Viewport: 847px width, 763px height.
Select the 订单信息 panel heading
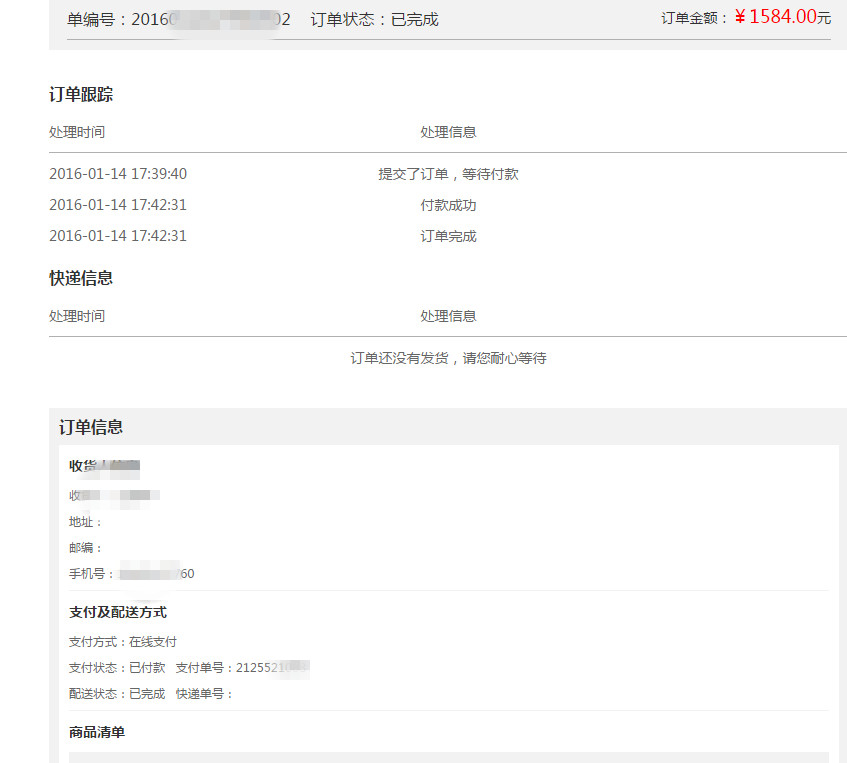click(x=91, y=427)
